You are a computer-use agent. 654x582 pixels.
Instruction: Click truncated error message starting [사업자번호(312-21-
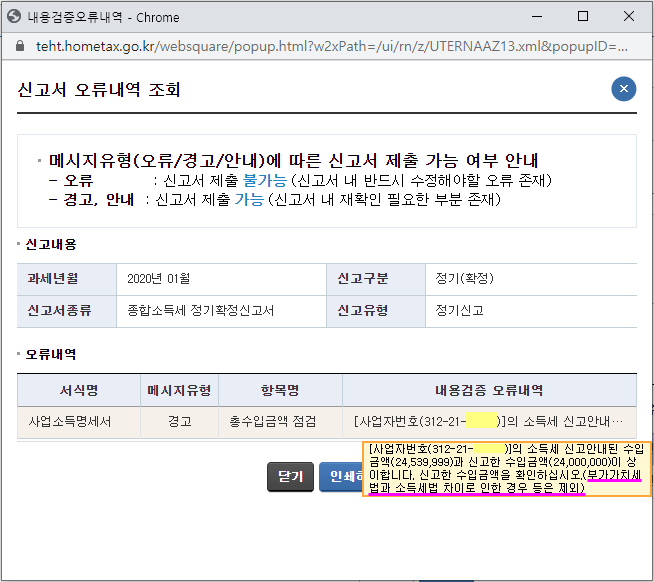point(489,422)
